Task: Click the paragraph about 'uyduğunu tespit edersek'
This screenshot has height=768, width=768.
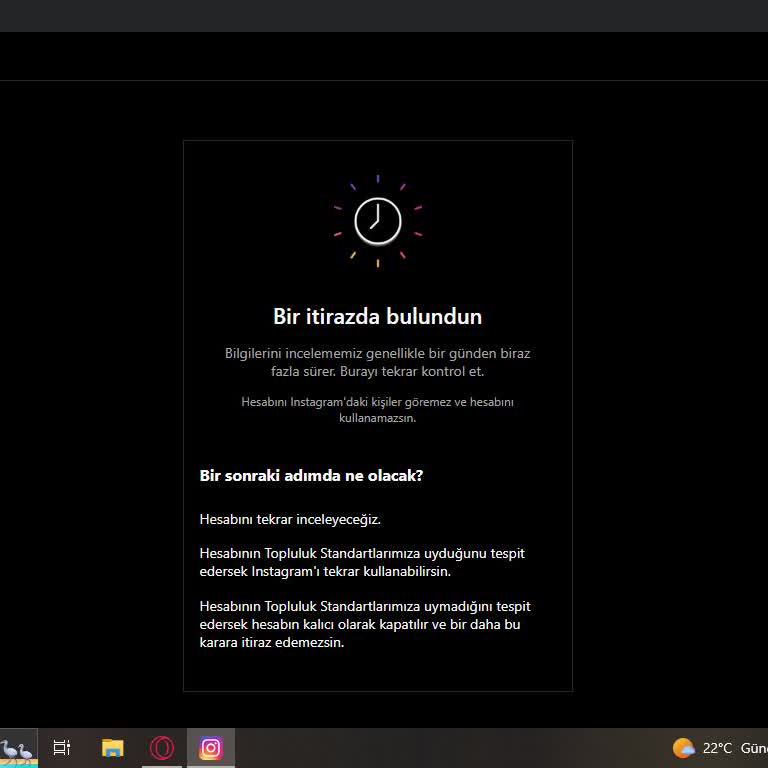Action: click(362, 562)
